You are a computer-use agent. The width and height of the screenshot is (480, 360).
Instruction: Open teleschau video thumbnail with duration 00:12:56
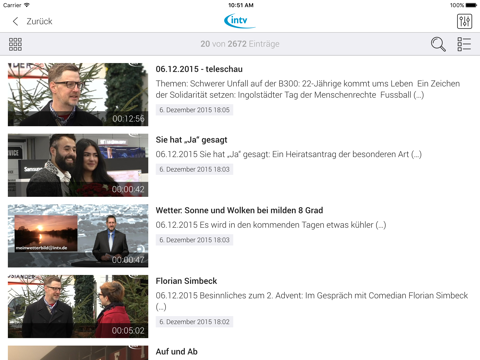(78, 95)
